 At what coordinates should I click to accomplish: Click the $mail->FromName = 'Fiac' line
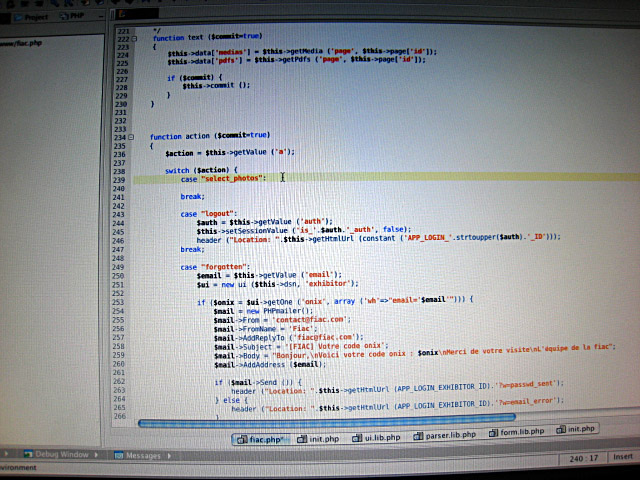coord(265,329)
